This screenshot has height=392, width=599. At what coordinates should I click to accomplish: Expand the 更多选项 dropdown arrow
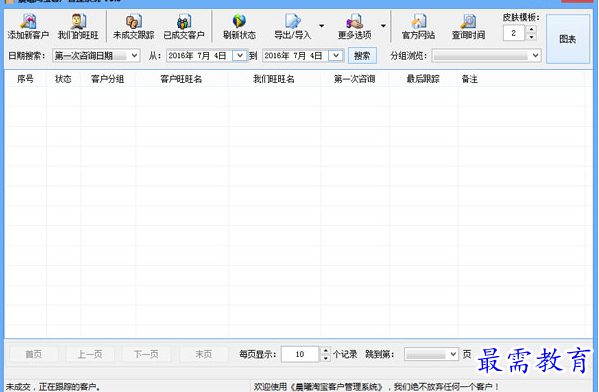383,26
